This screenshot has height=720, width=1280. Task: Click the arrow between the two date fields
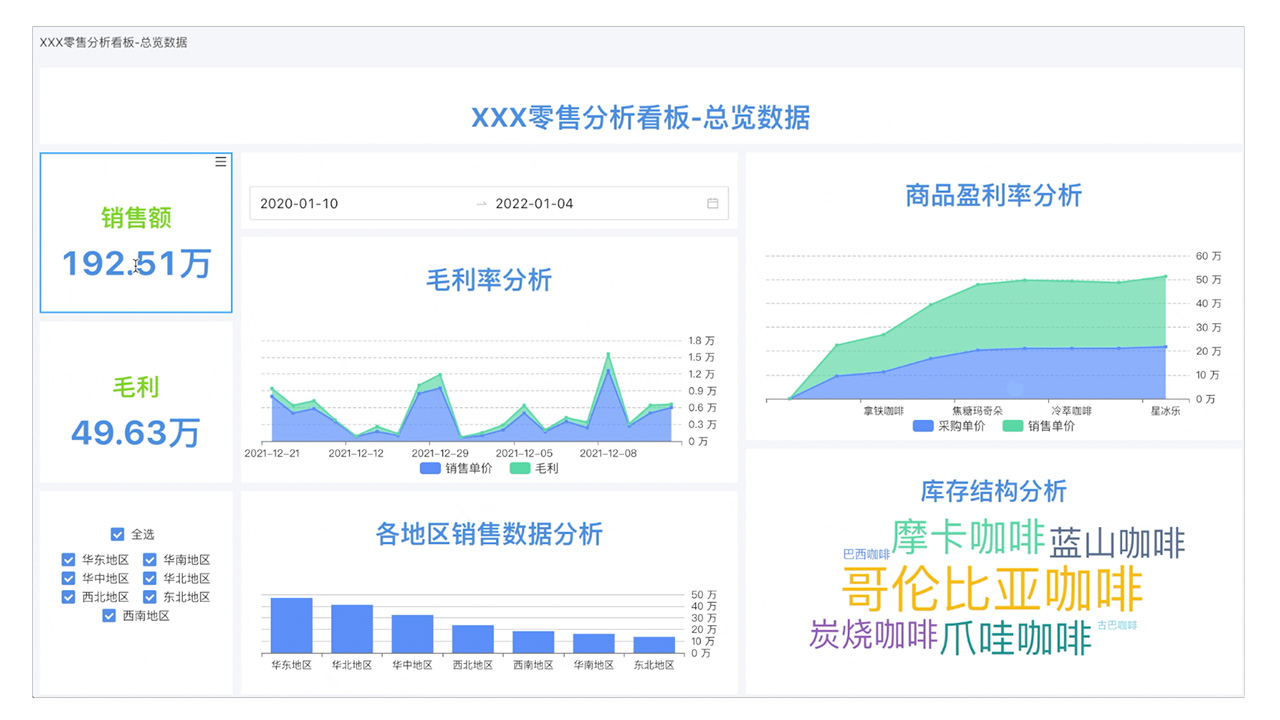(x=479, y=203)
